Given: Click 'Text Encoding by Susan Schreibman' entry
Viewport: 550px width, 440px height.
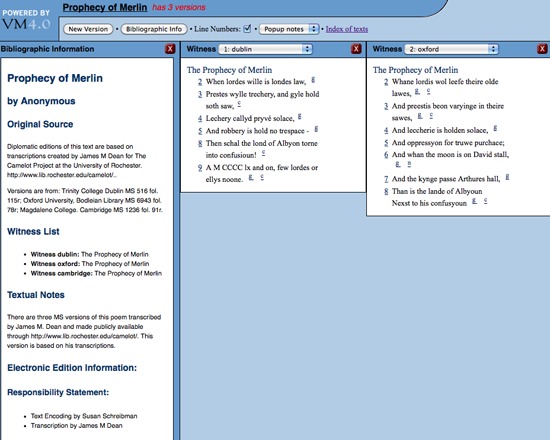Looking at the screenshot, I should click(x=84, y=416).
